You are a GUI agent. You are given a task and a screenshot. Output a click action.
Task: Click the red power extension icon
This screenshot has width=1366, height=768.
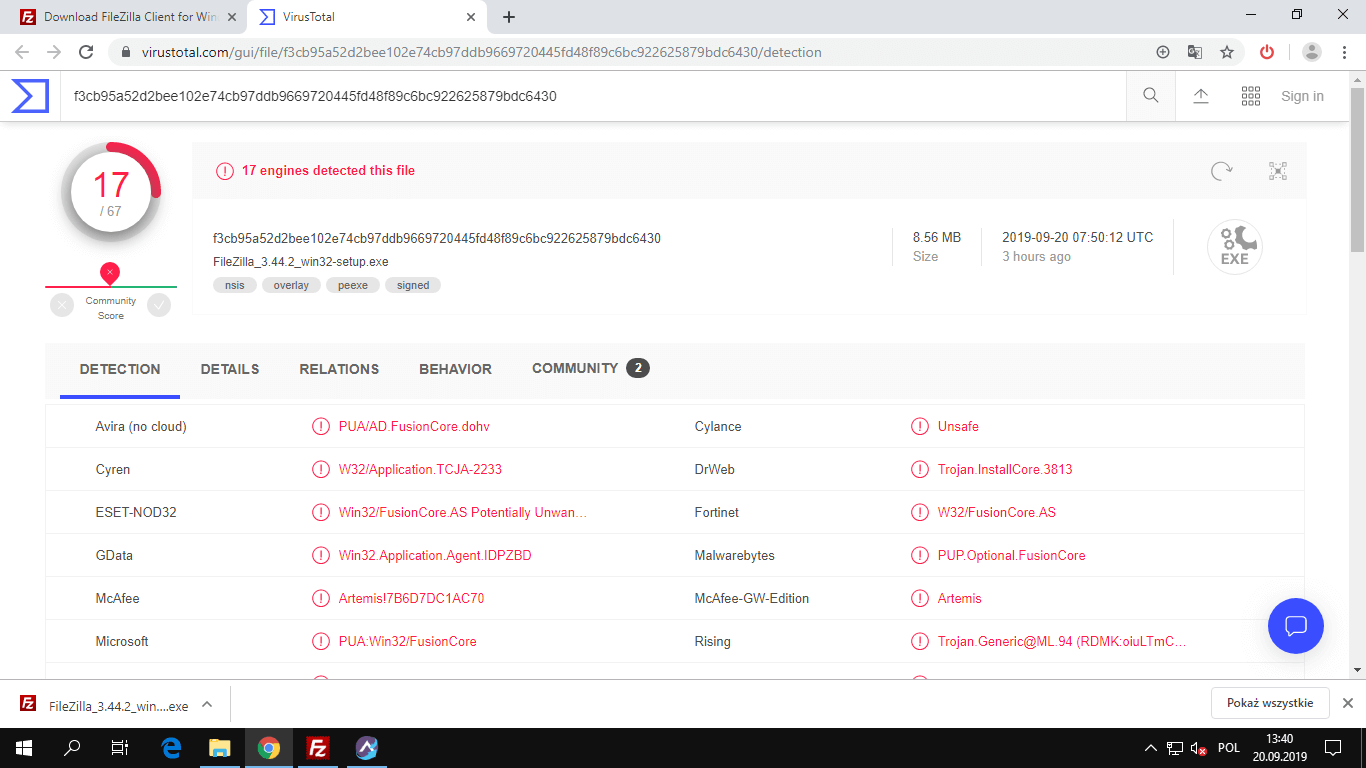[1267, 52]
